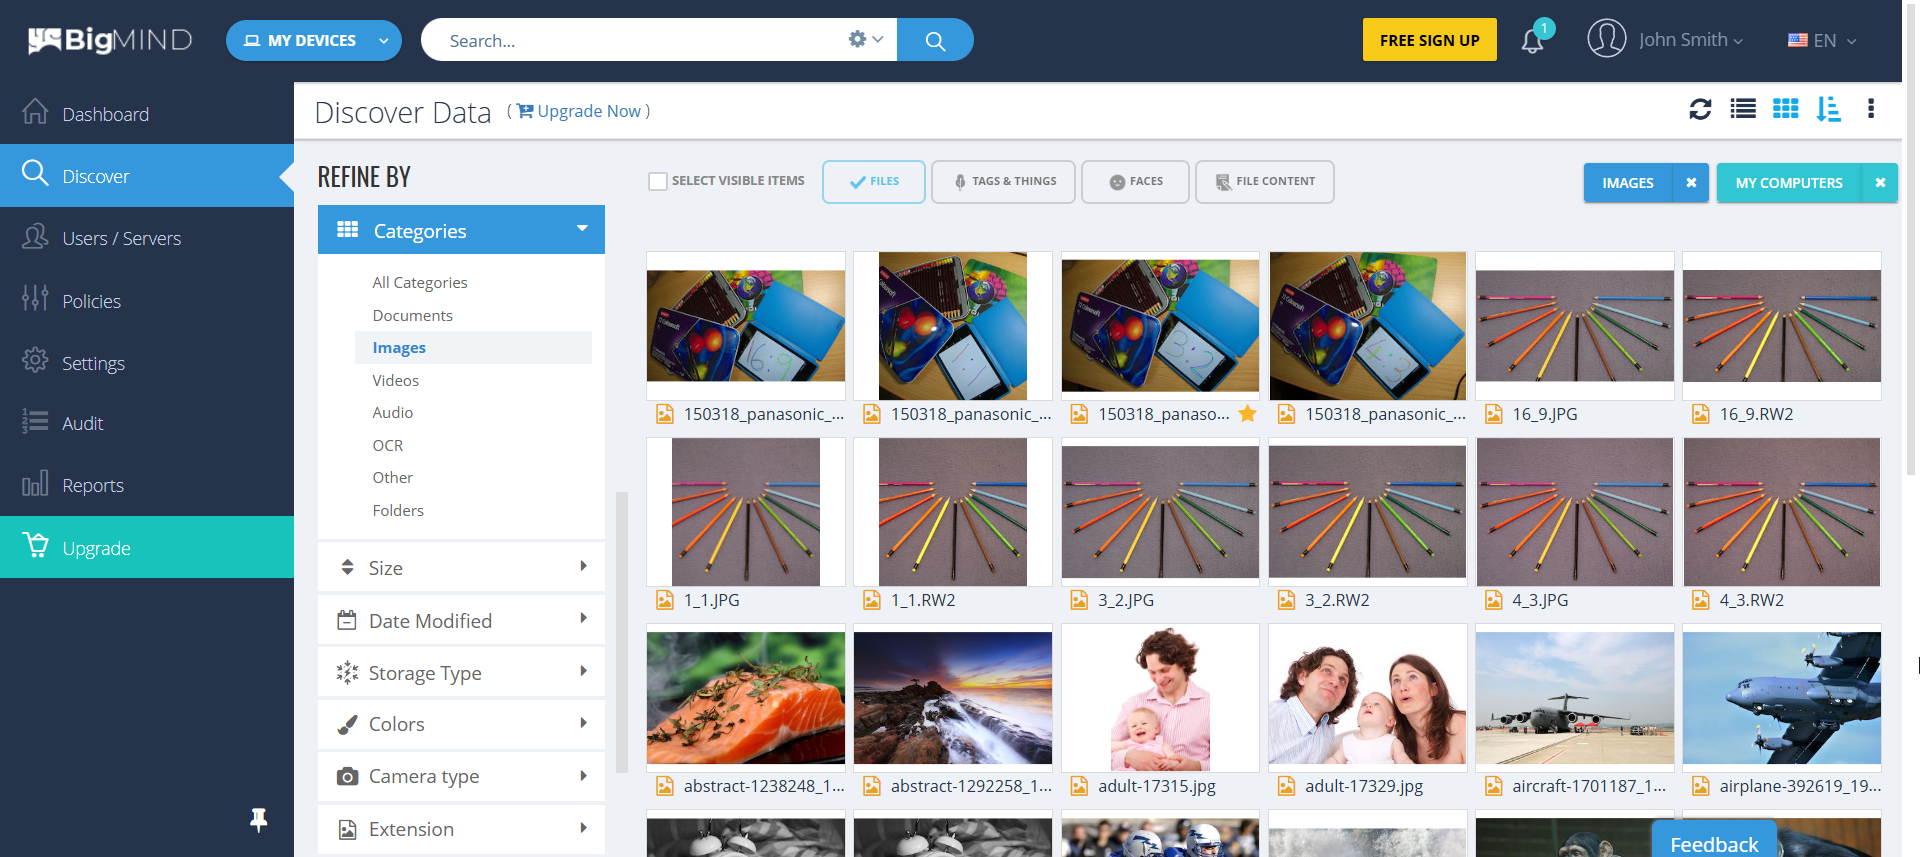Toggle the TAGS & THINGS filter
Screen dimensions: 1920x857
pos(1003,182)
